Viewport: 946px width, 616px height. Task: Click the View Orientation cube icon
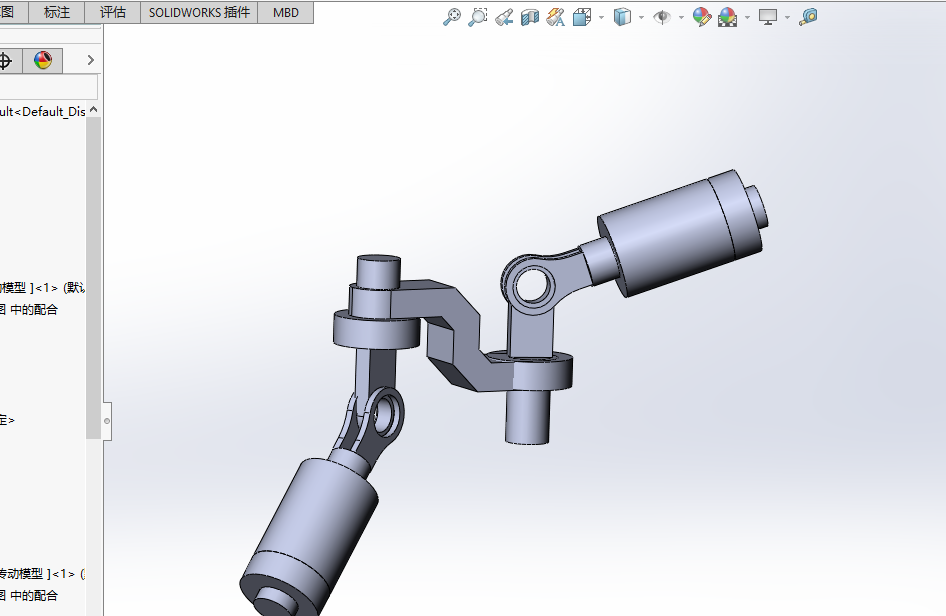(582, 17)
